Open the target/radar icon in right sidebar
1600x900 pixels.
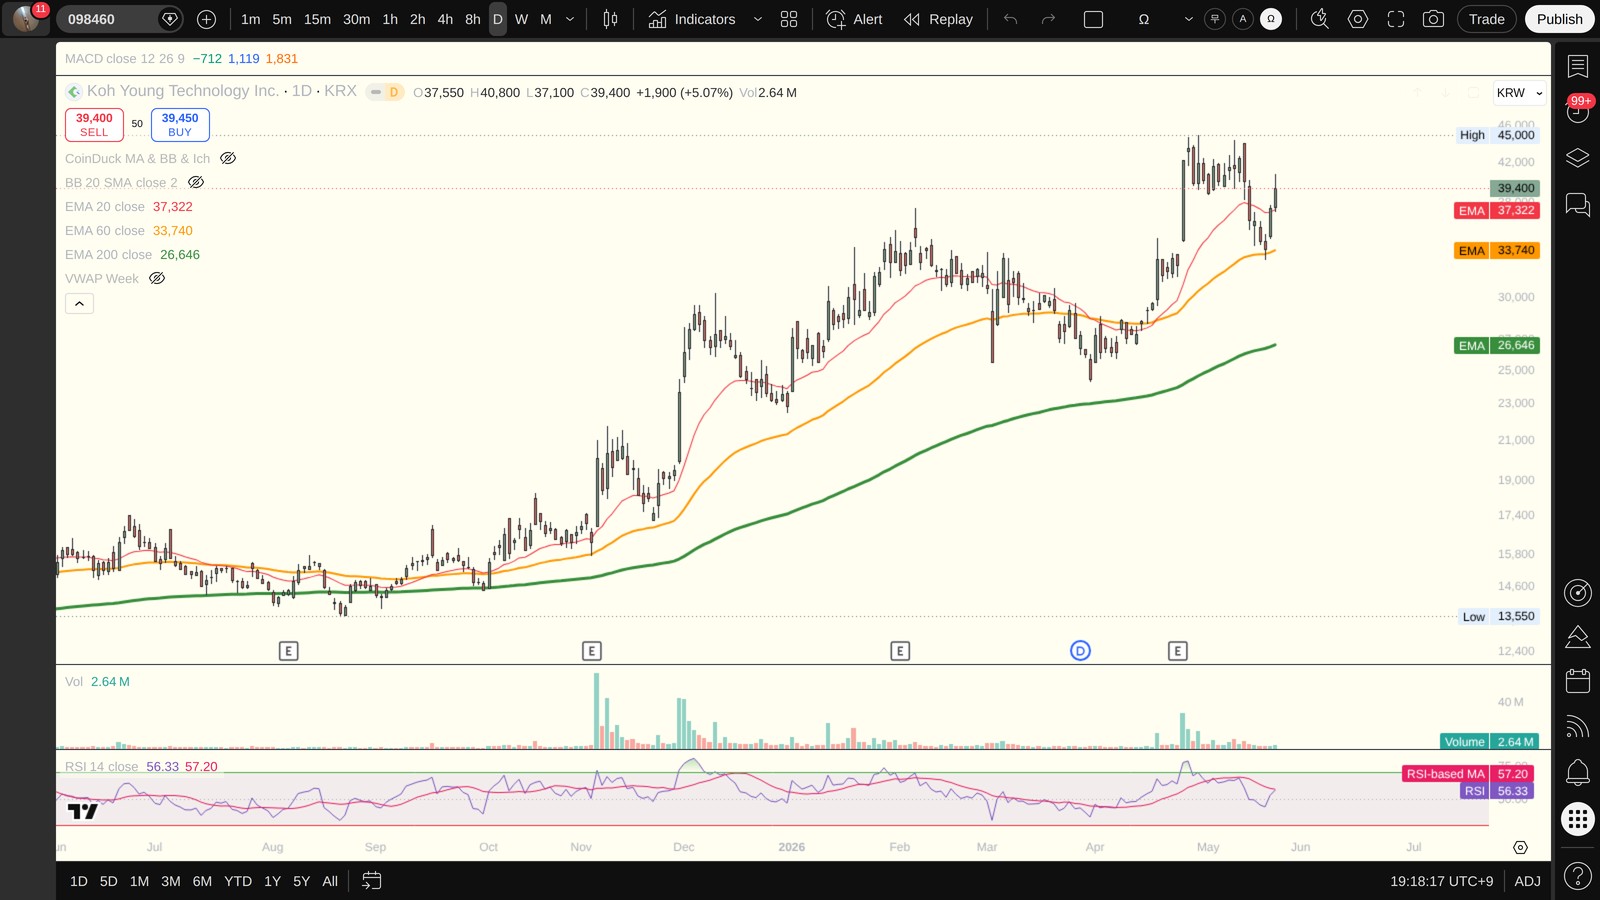(x=1578, y=592)
